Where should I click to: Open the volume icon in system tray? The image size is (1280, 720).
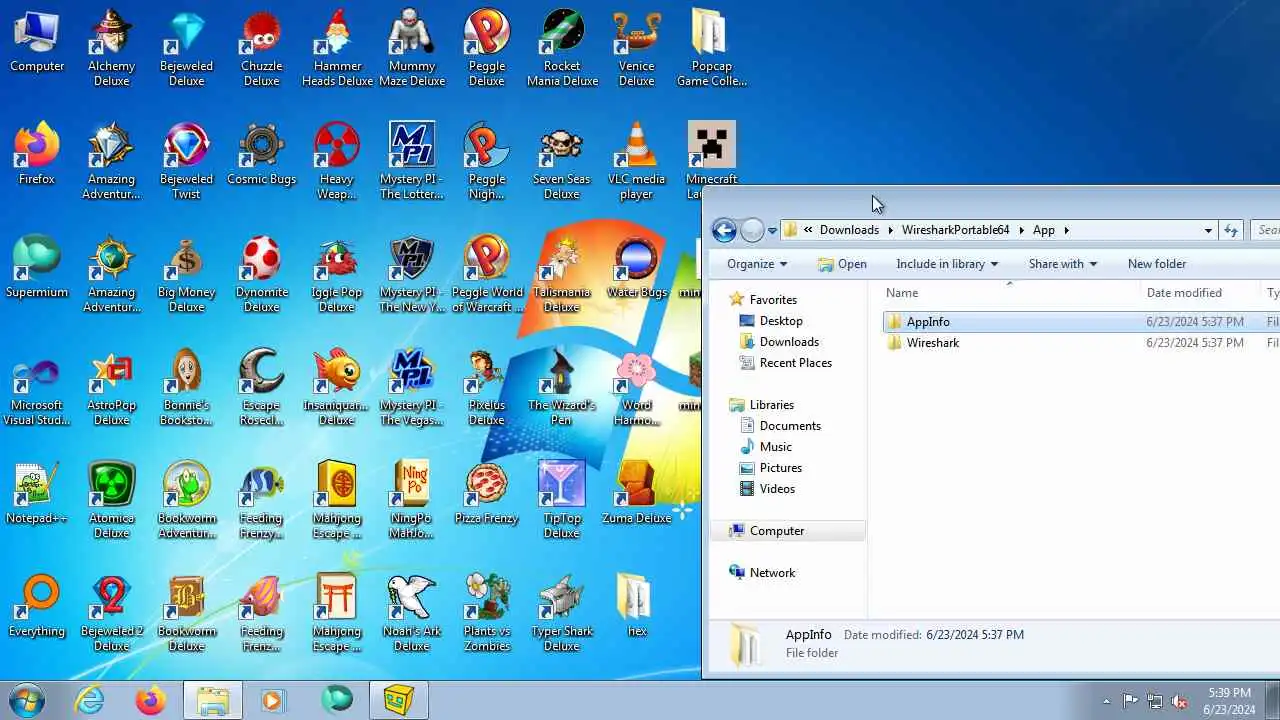tap(1179, 701)
